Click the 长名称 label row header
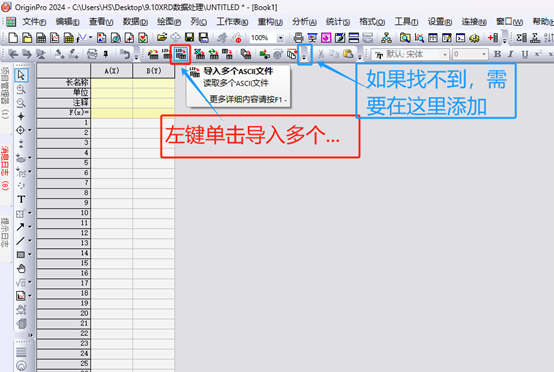Screen dimensions: 554x372 click(x=64, y=83)
